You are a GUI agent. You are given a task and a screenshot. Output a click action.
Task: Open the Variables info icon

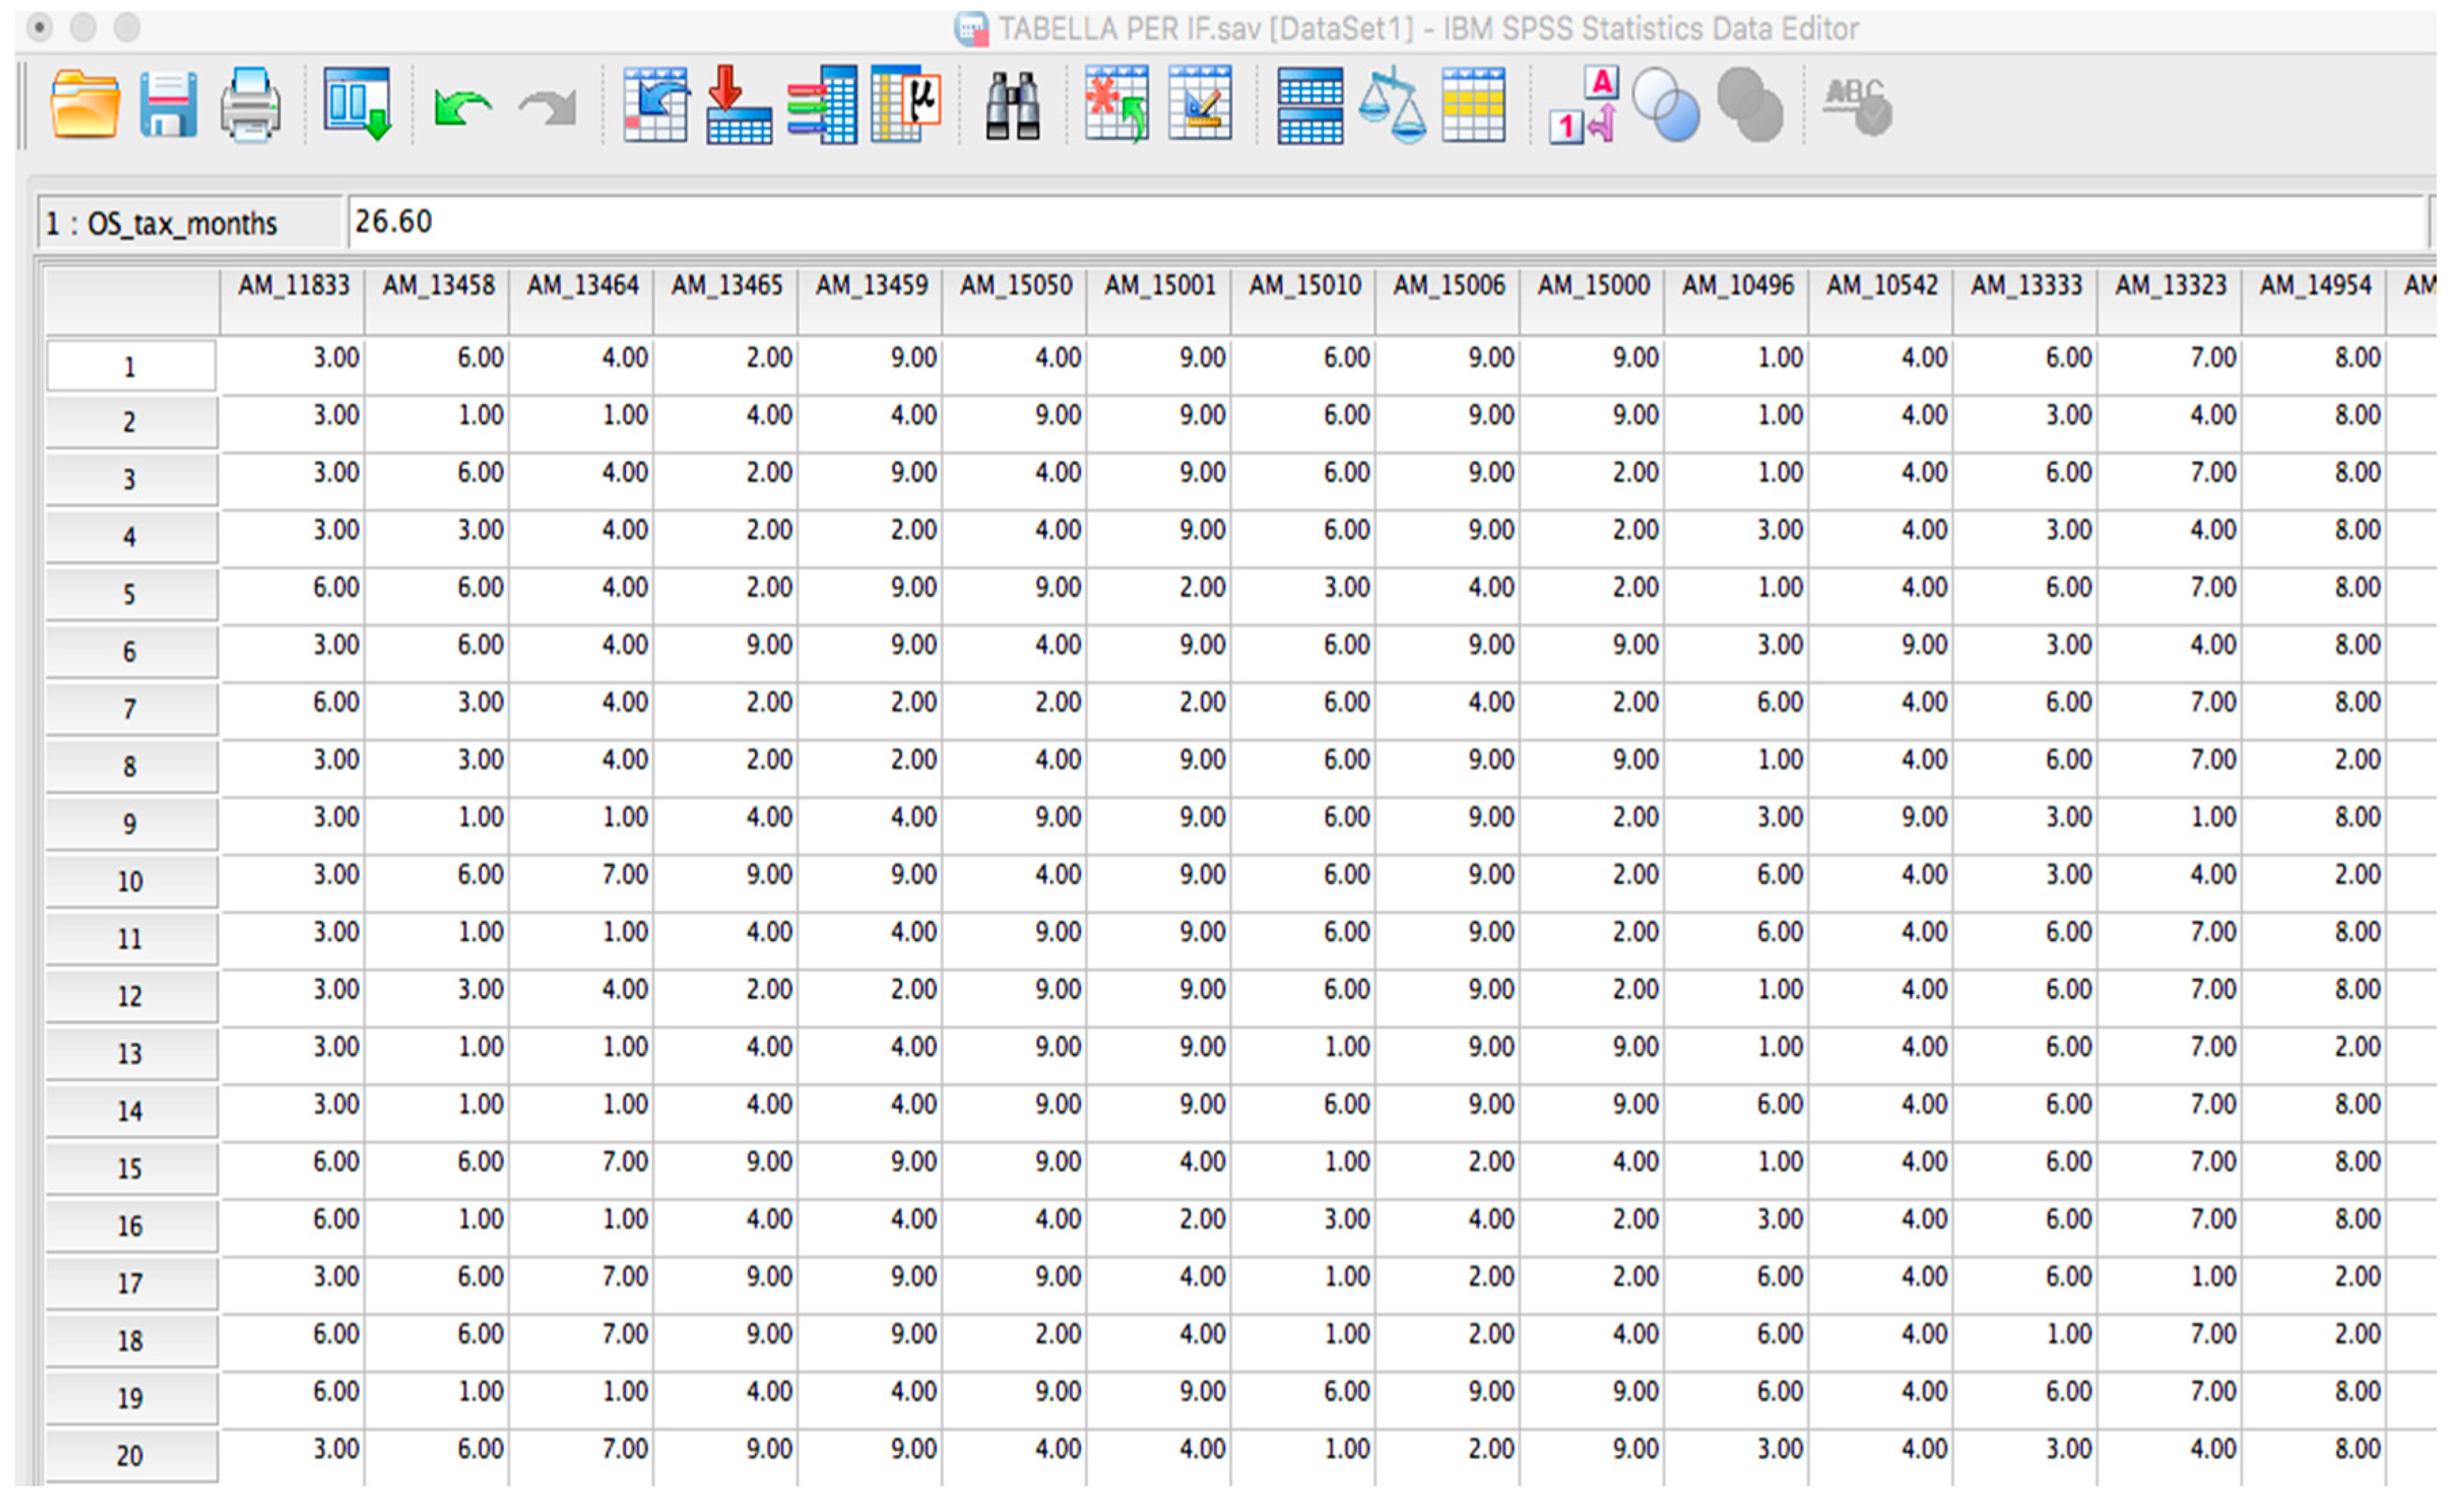(822, 104)
